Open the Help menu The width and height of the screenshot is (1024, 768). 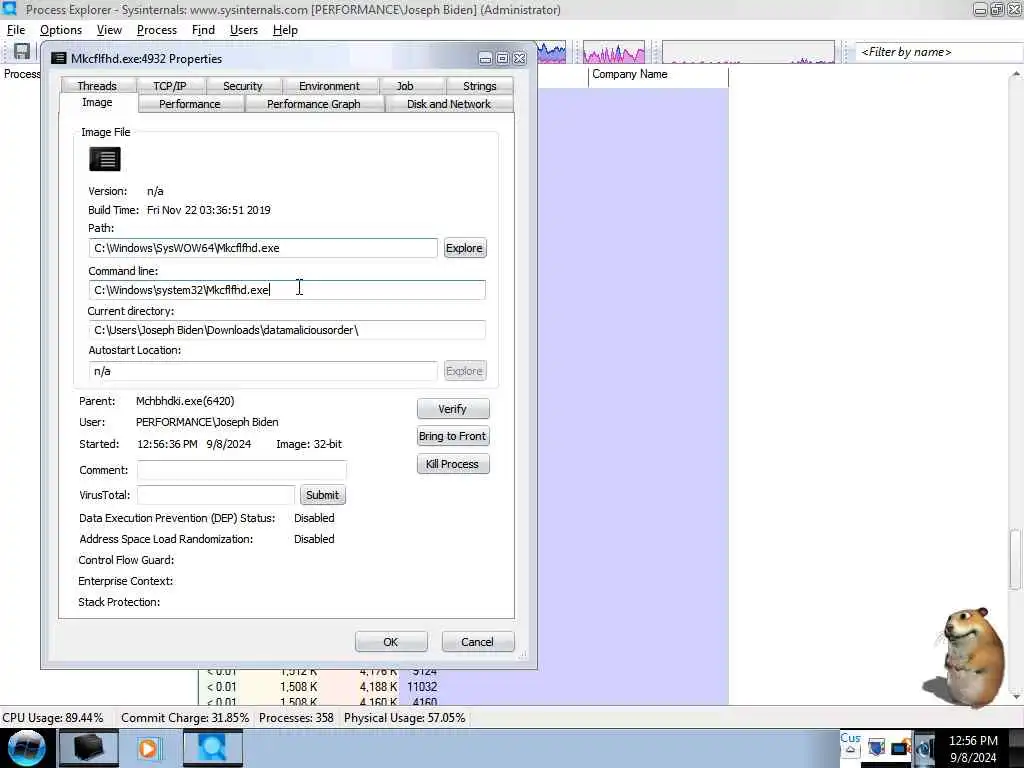285,30
